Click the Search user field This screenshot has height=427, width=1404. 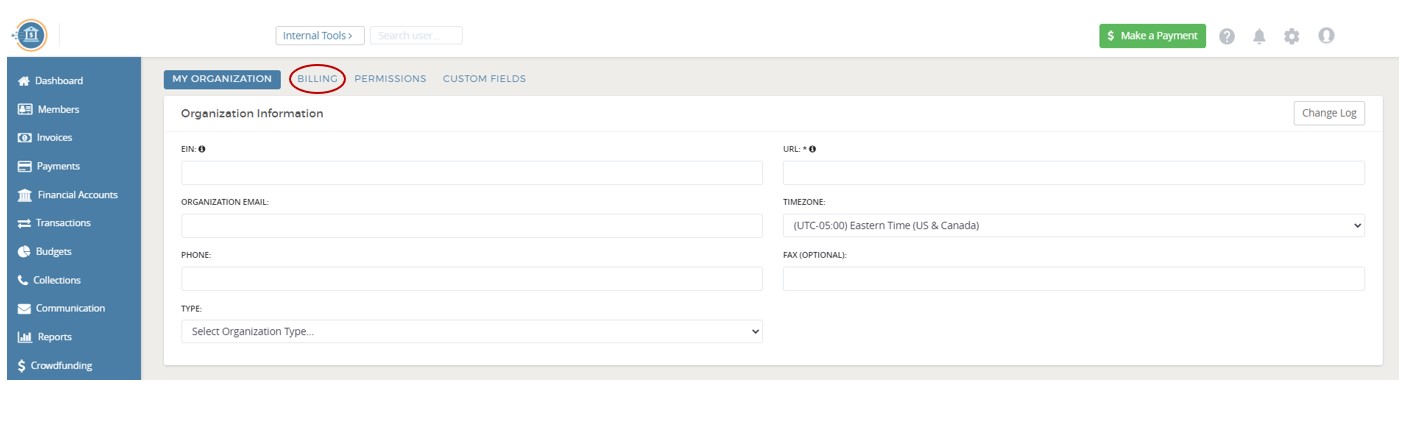(x=416, y=36)
